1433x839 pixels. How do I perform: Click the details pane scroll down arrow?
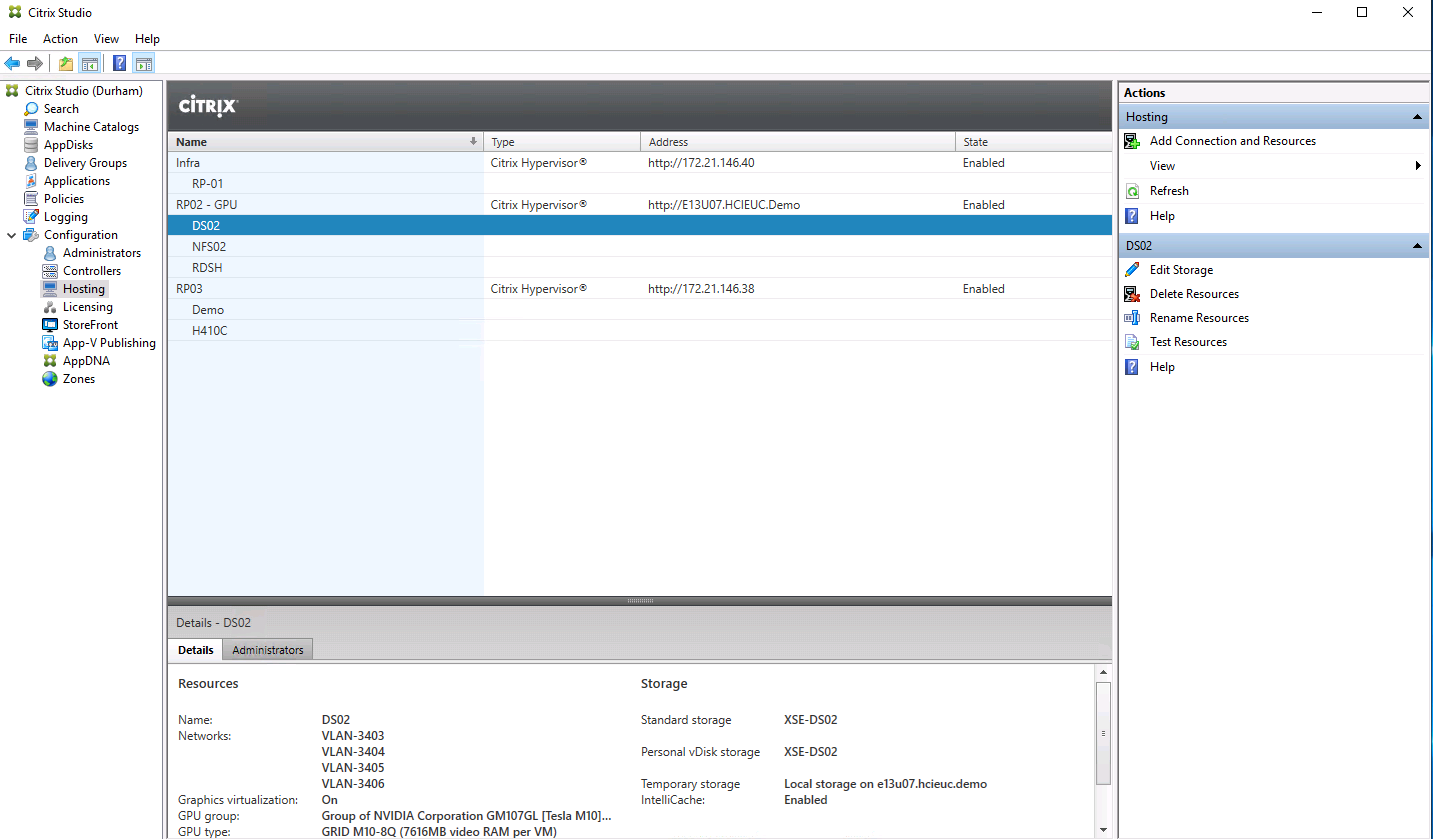click(x=1103, y=829)
